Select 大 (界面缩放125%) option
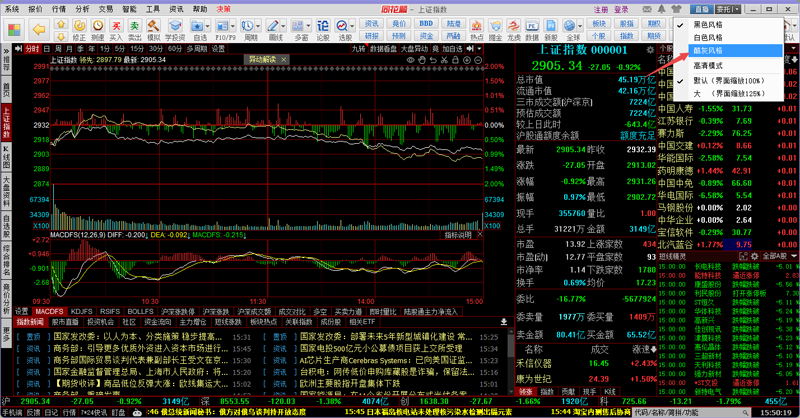Screen dimensions: 800x418 [x=729, y=94]
